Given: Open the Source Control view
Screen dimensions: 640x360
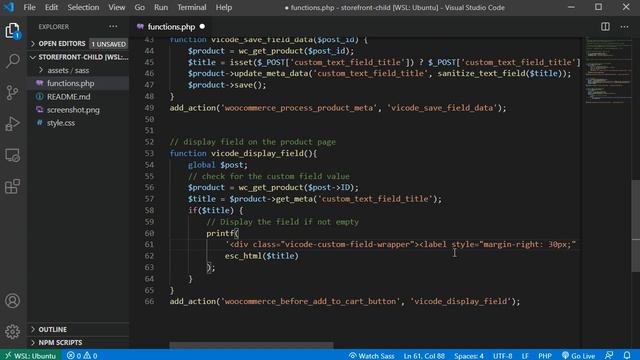Looking at the screenshot, I should (12, 93).
